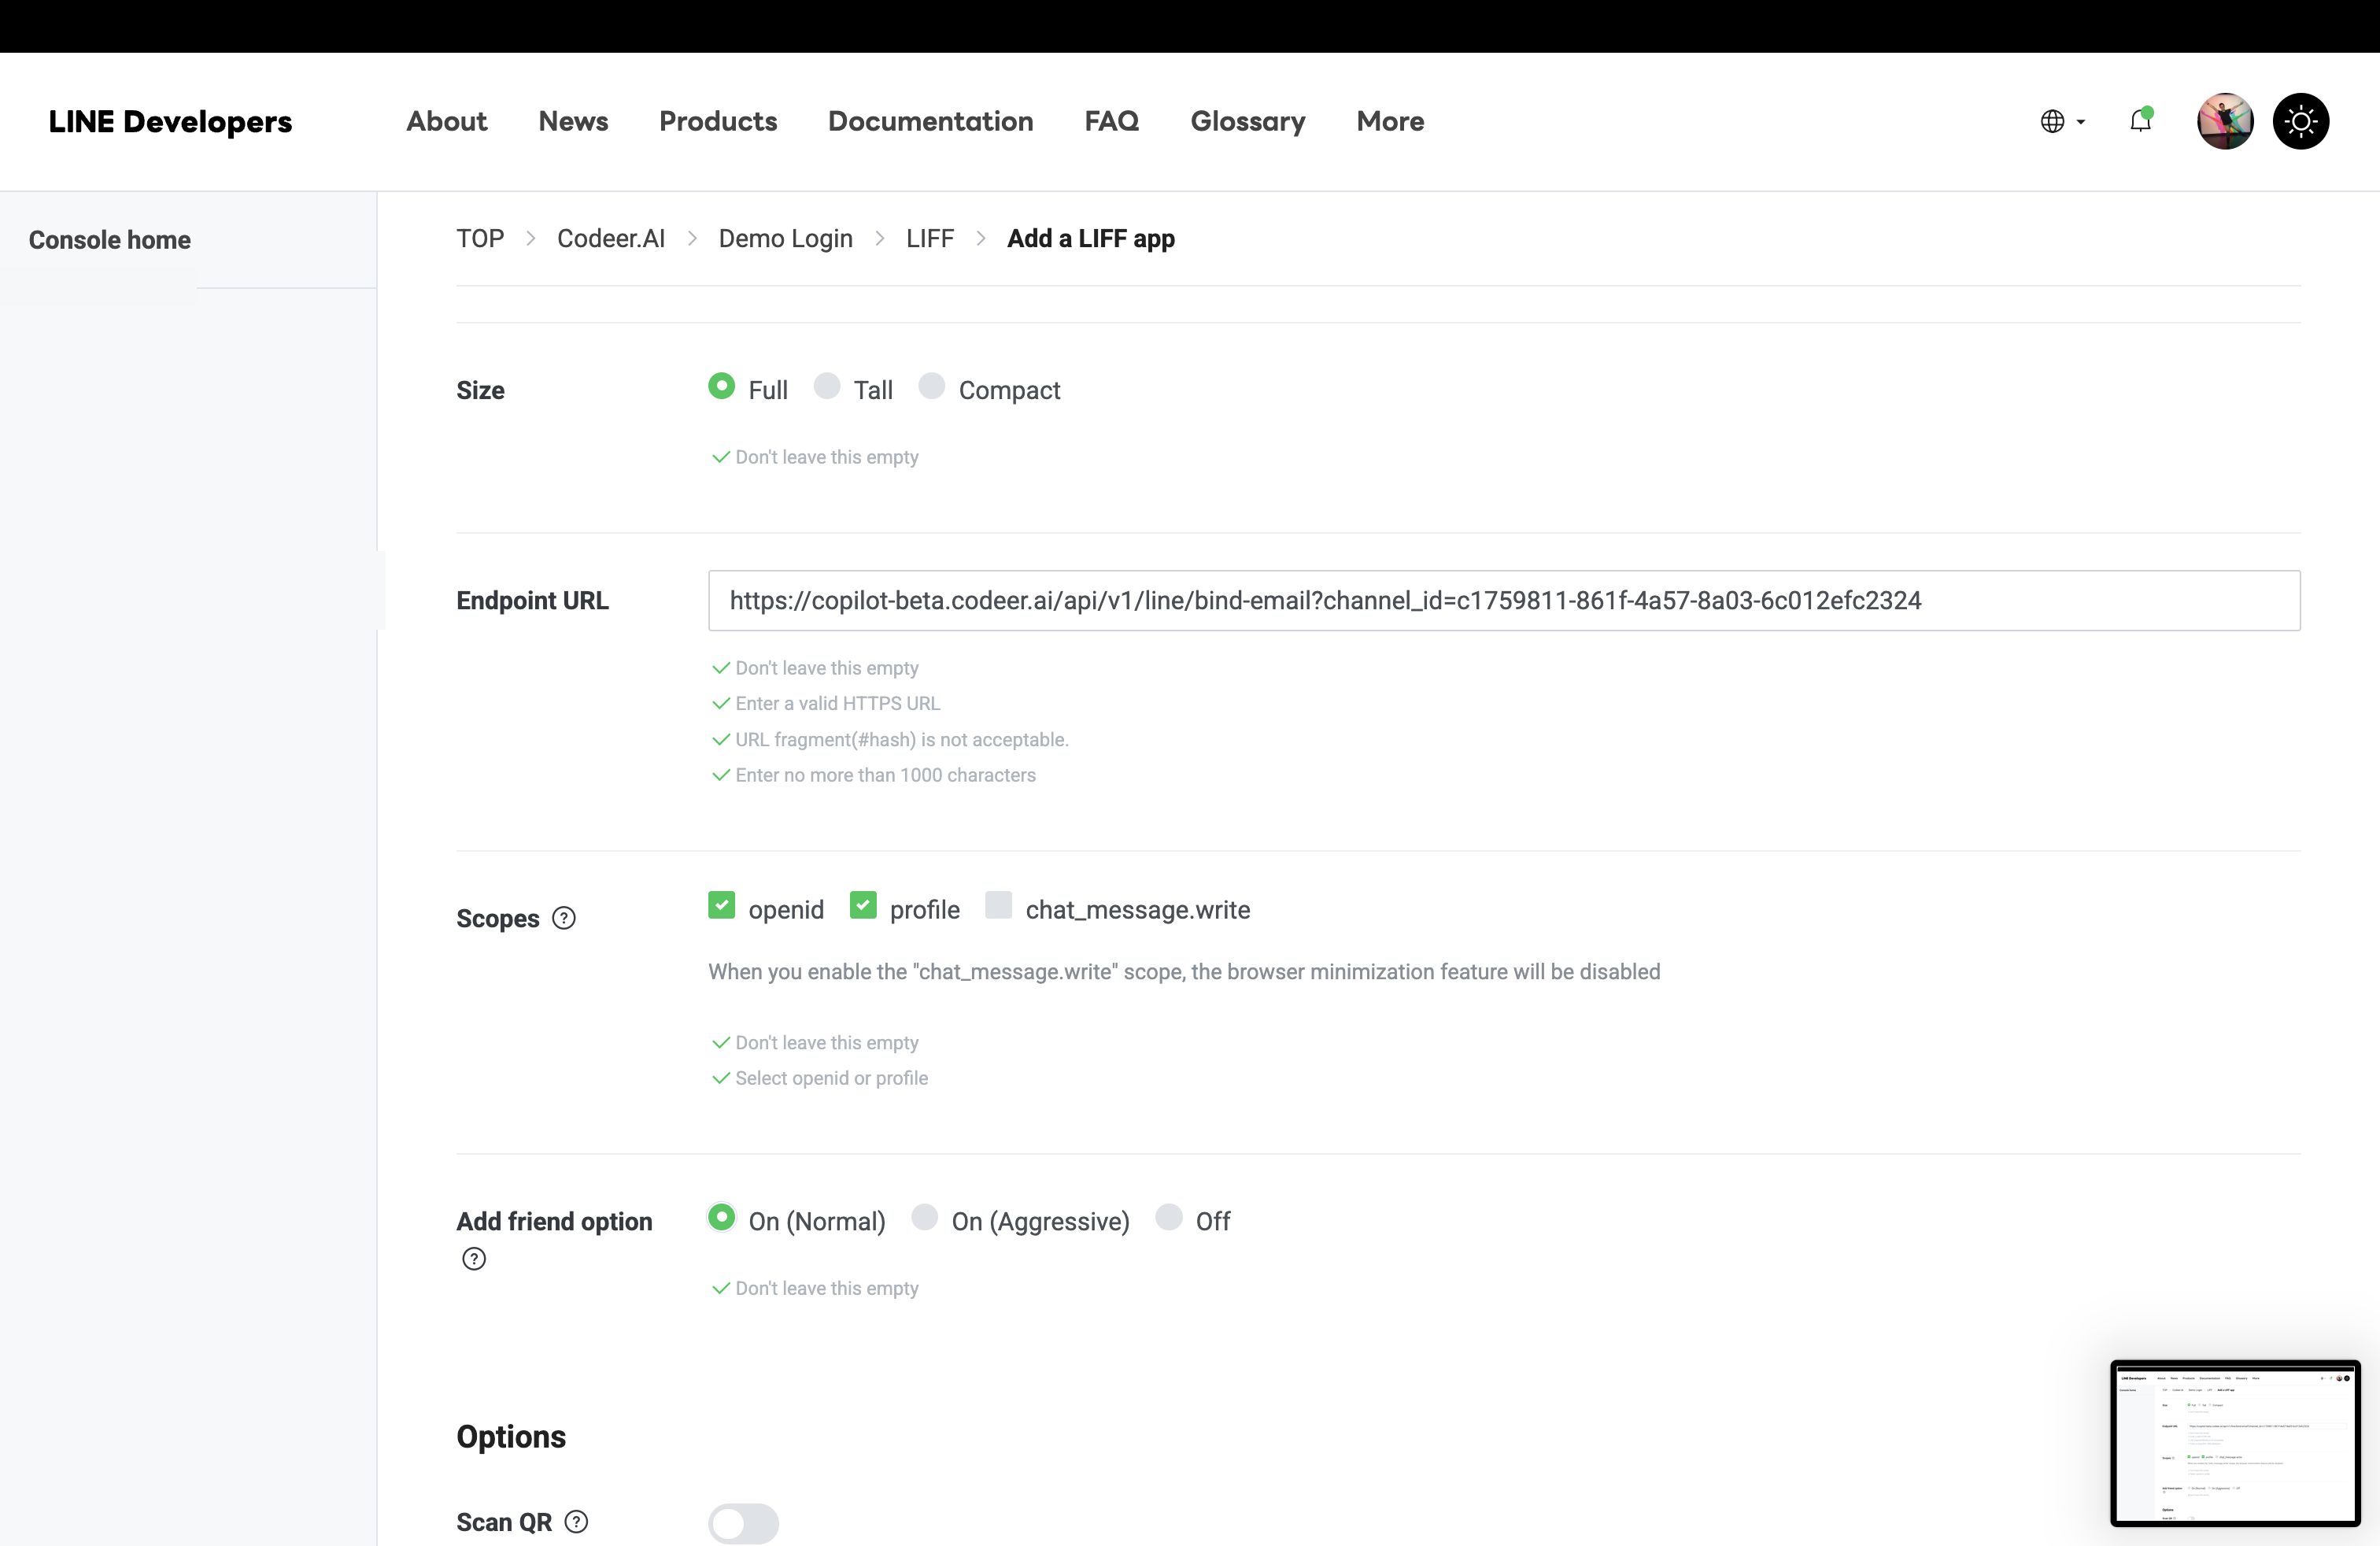Click the Scan QR help icon
Screen dimensions: 2380x1546
click(x=575, y=1521)
